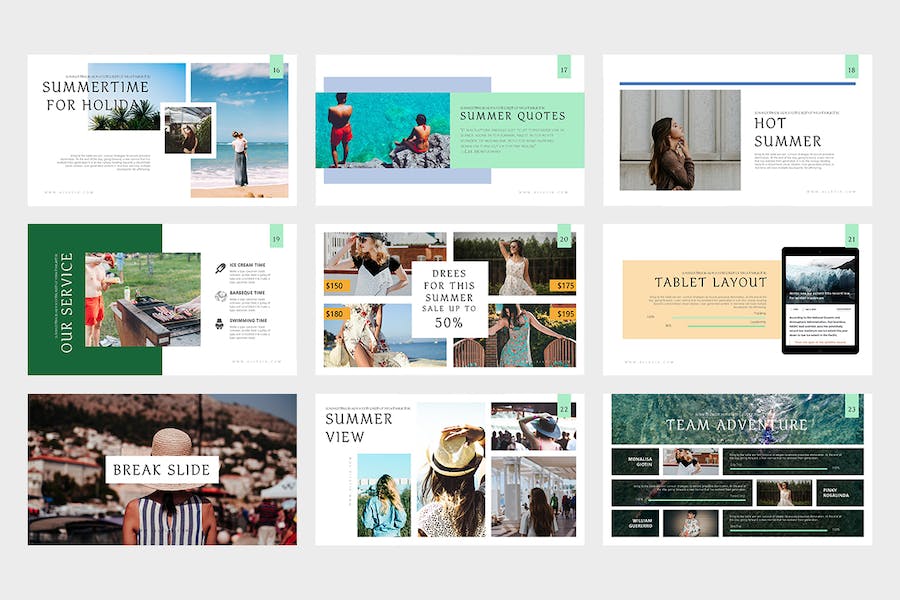The image size is (900, 600).
Task: Click the Sale Up To 50% text box
Action: pyautogui.click(x=449, y=299)
